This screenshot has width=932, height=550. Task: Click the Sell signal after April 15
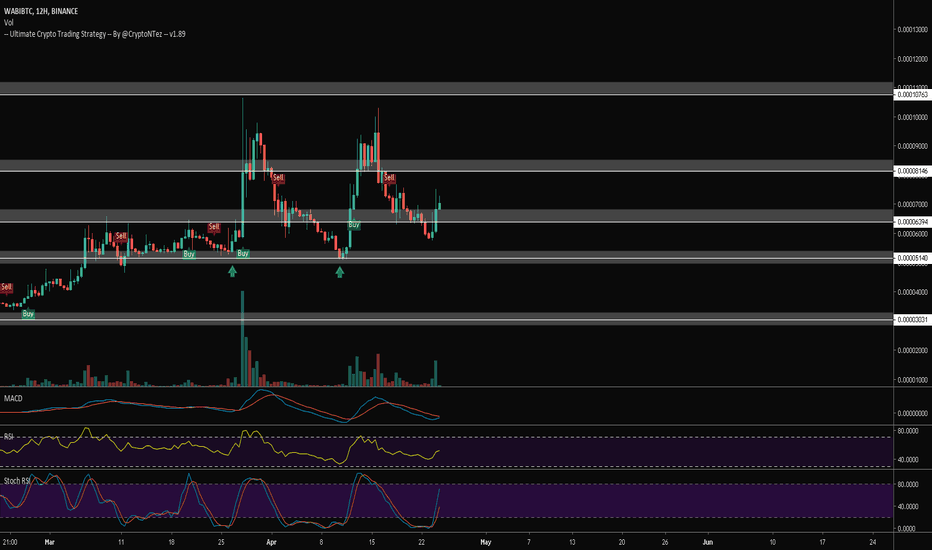coord(389,178)
